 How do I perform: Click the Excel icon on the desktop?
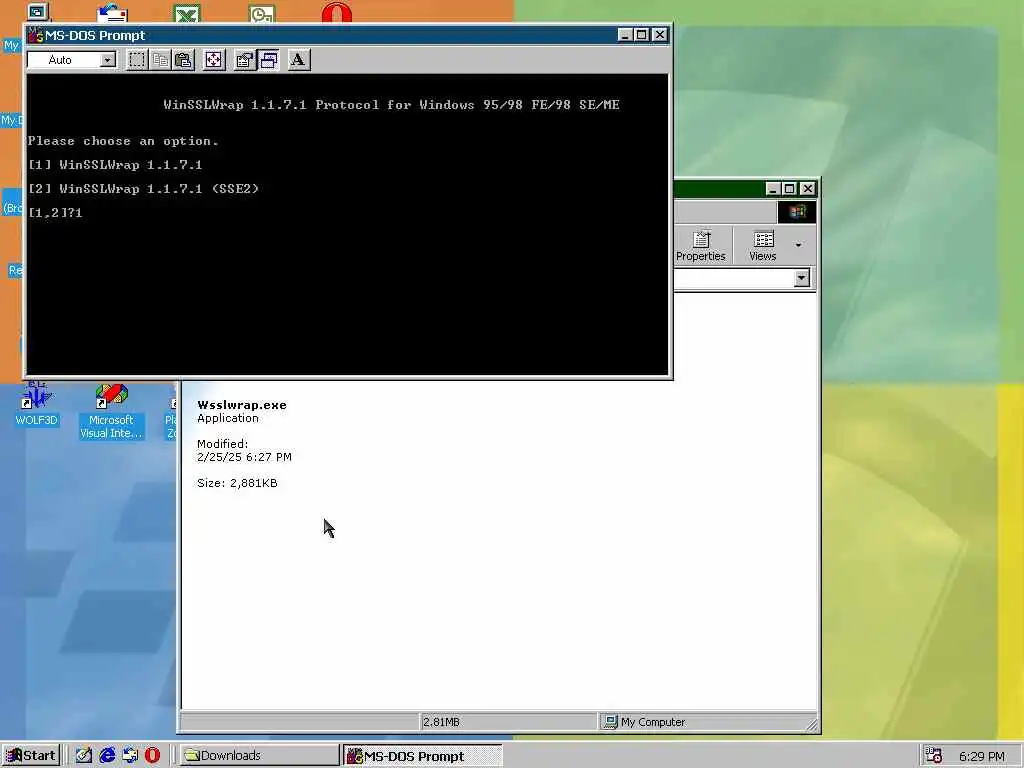[x=187, y=13]
